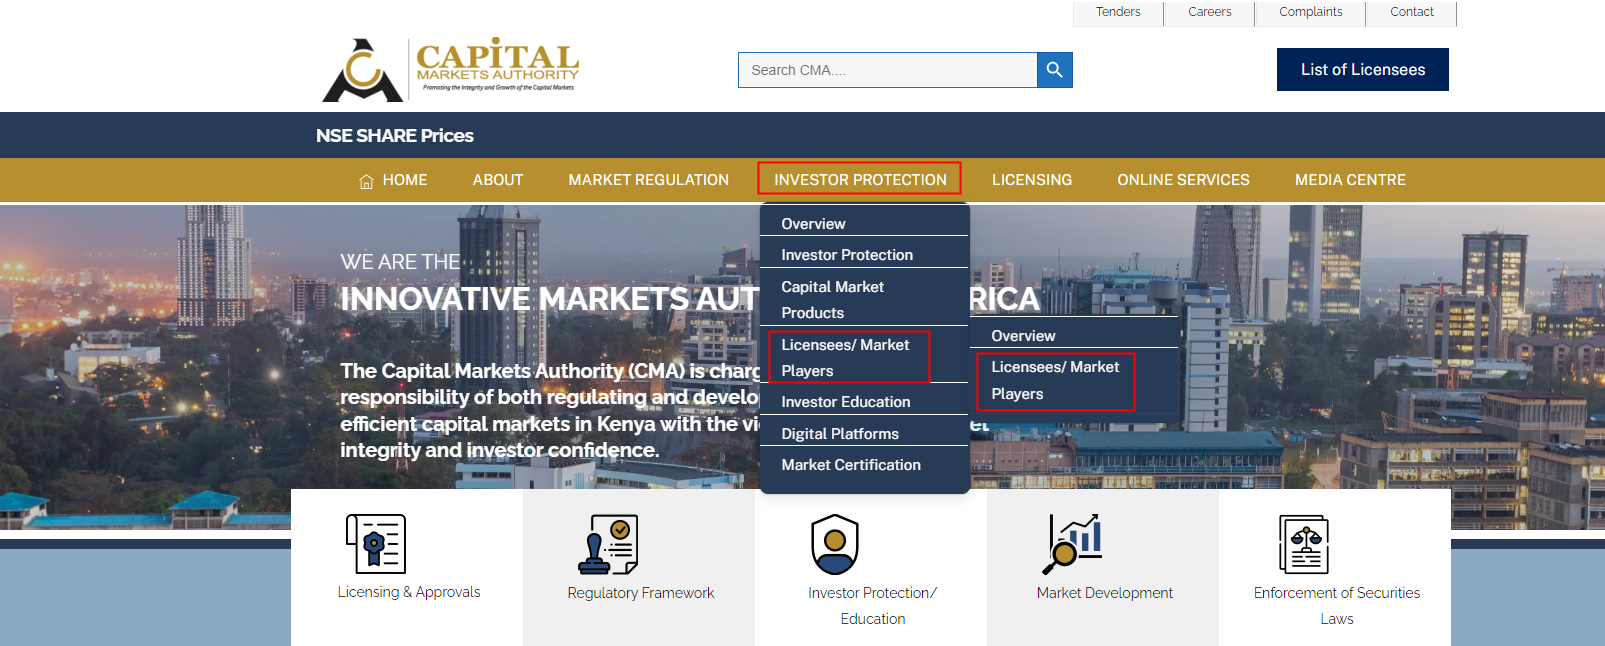Click the home icon beside HOME

click(x=366, y=181)
